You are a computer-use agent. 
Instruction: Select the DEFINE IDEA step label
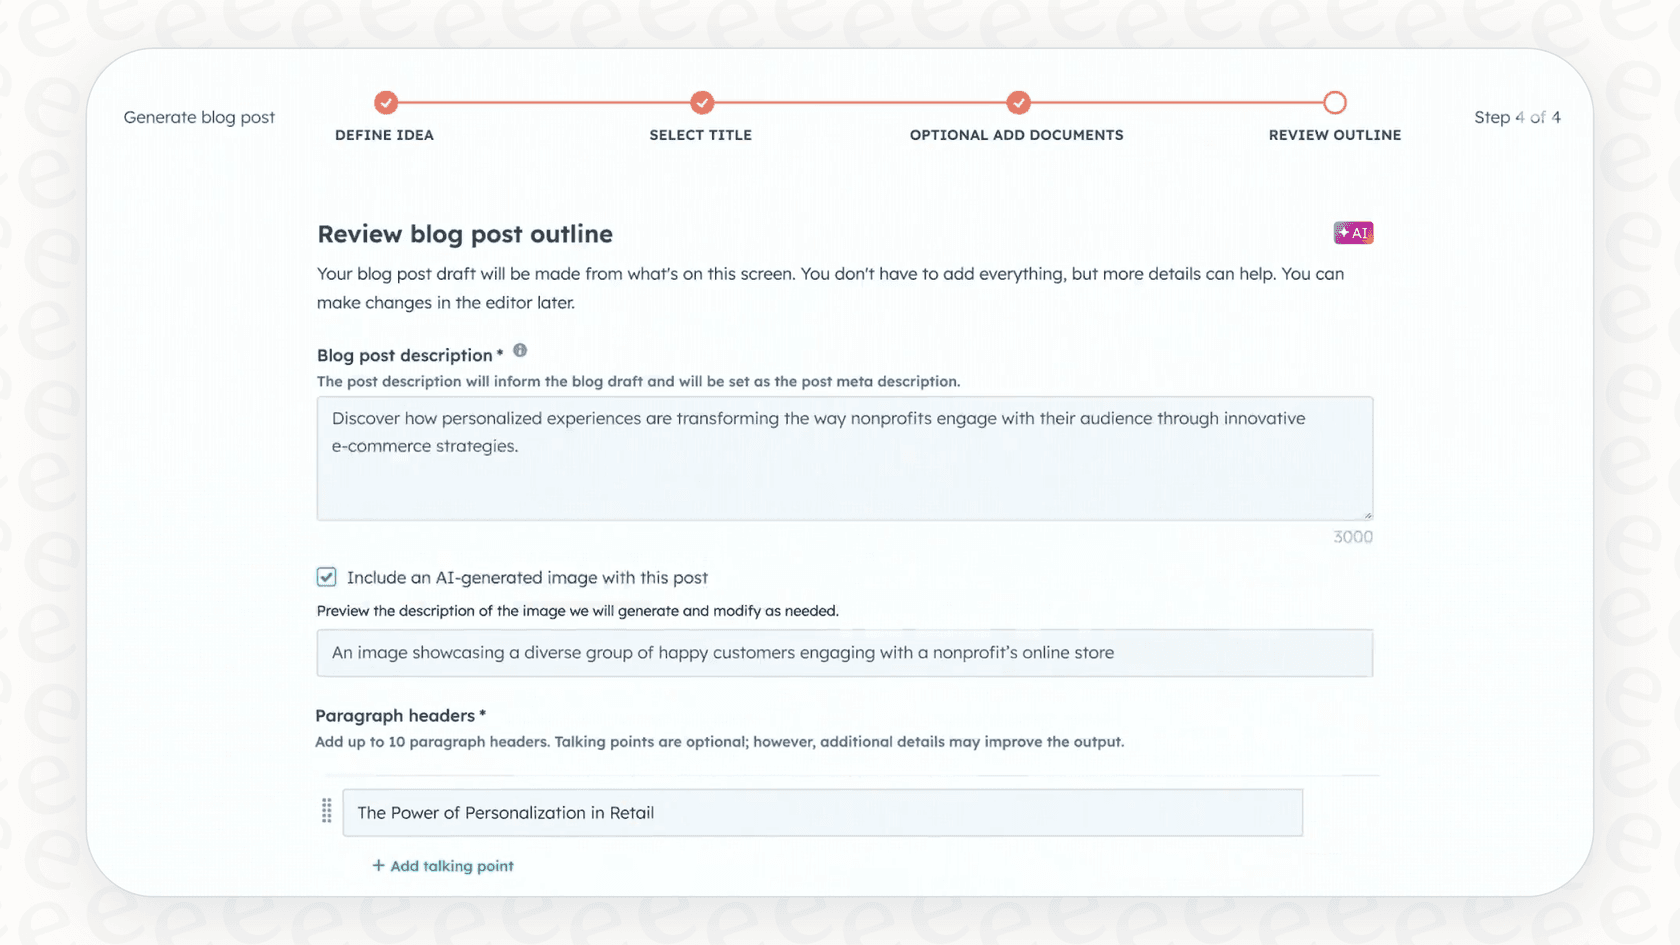pyautogui.click(x=385, y=135)
